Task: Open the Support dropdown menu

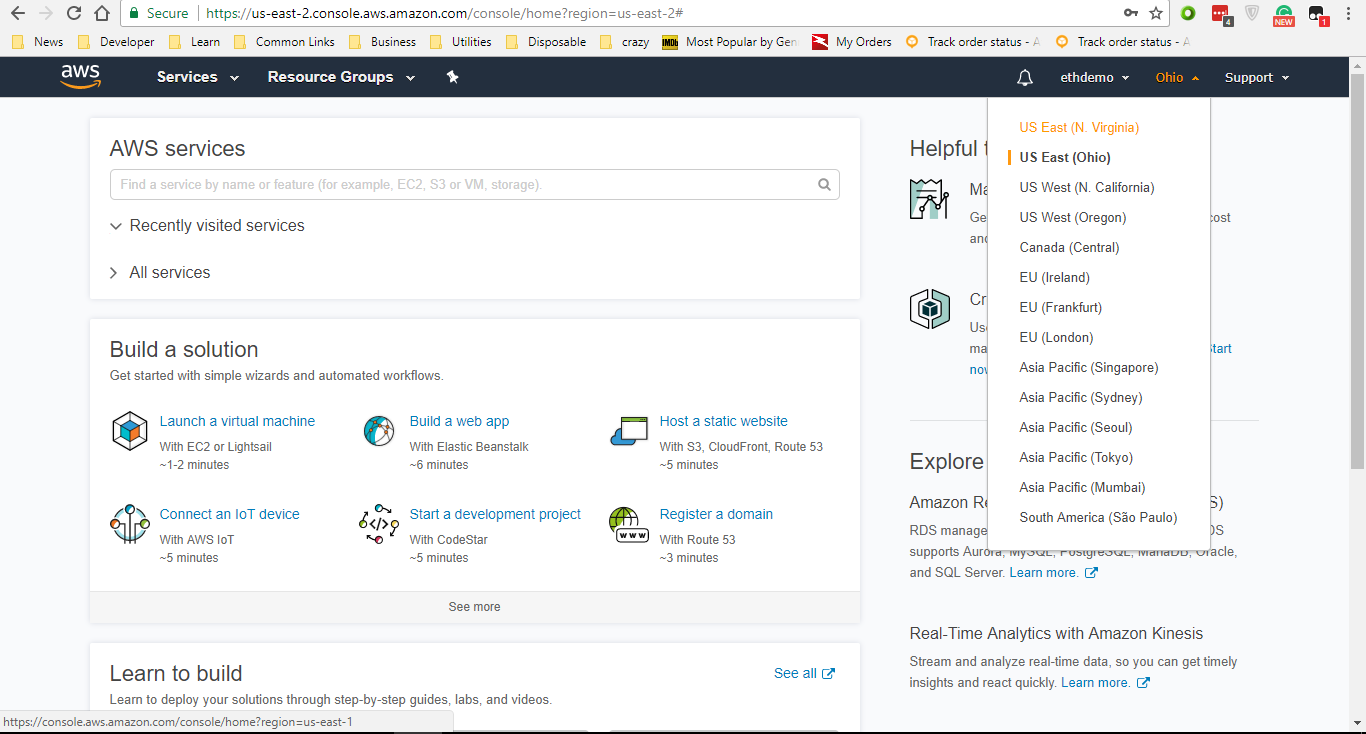Action: (1257, 77)
